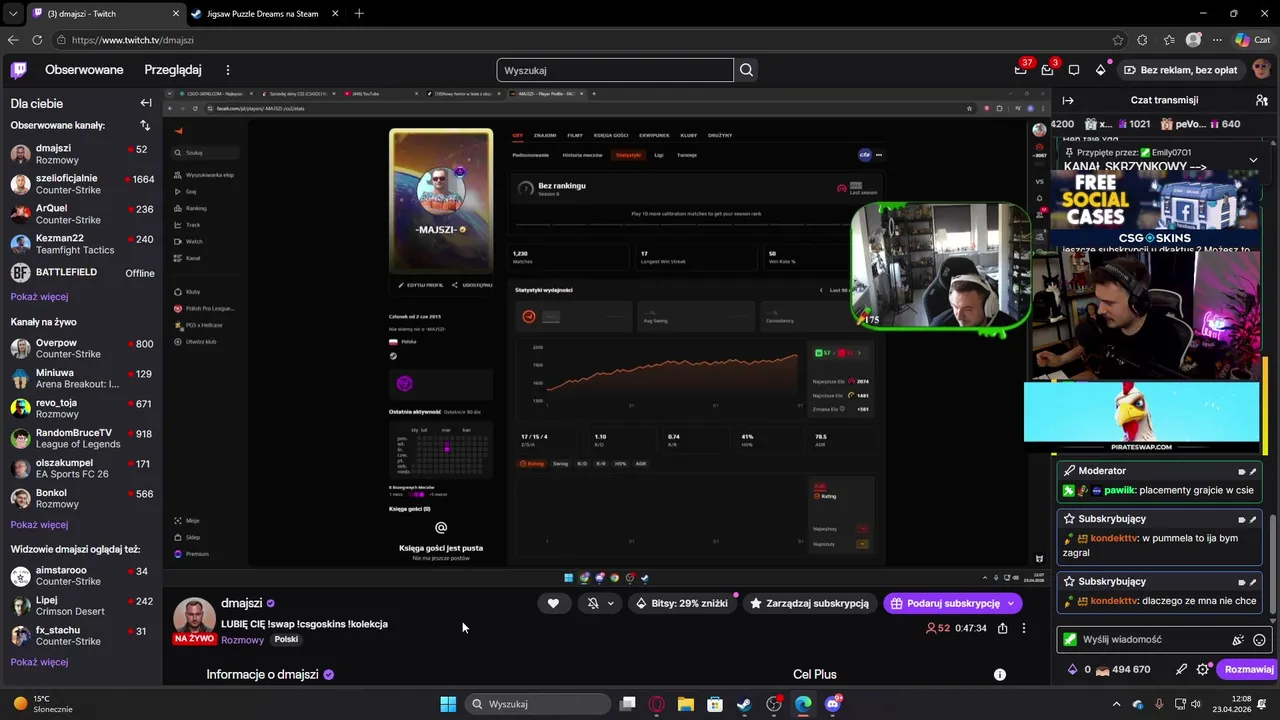
Task: Click the Windows taskbar search box
Action: (x=540, y=704)
